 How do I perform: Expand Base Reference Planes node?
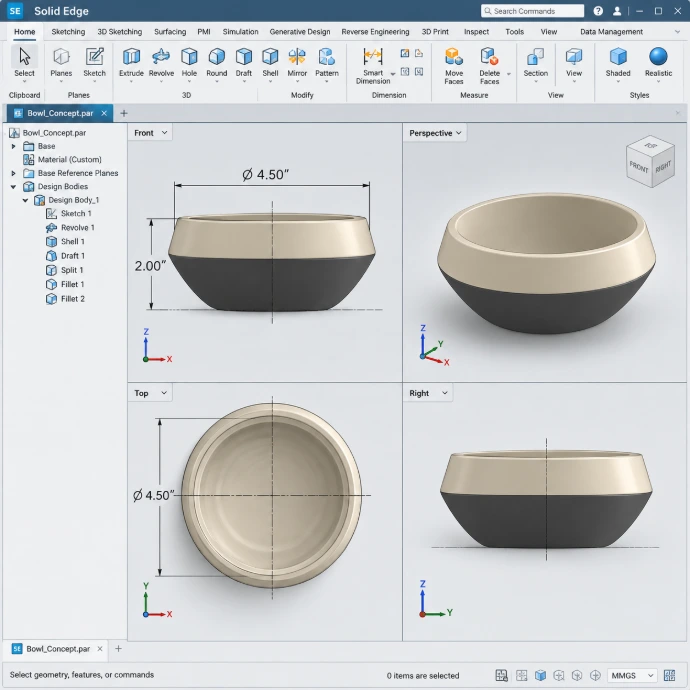[13, 173]
